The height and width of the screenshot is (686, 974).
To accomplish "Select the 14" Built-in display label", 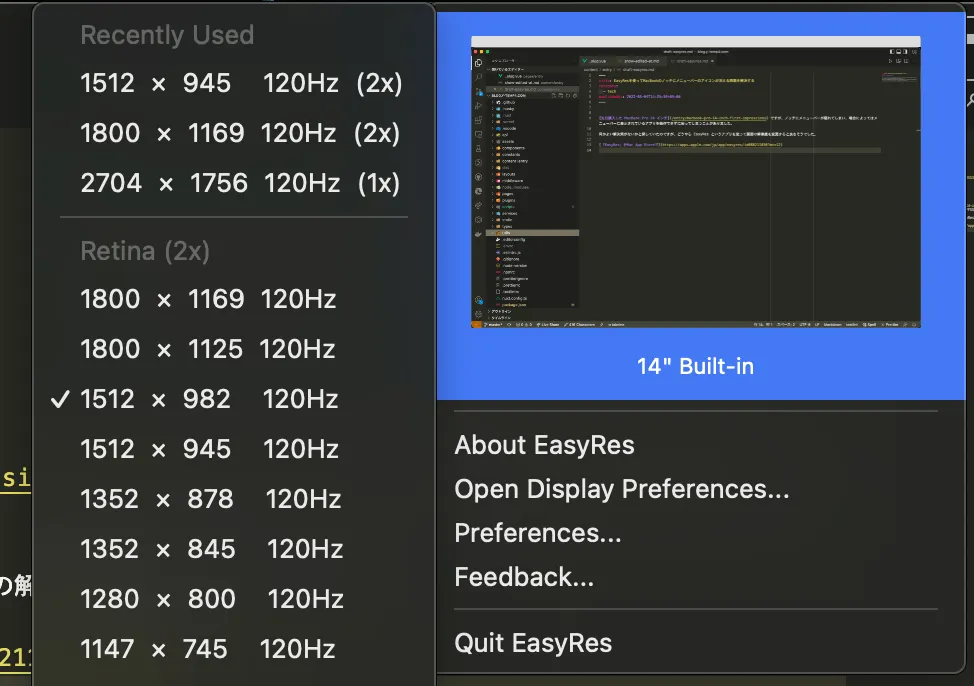I will click(695, 366).
